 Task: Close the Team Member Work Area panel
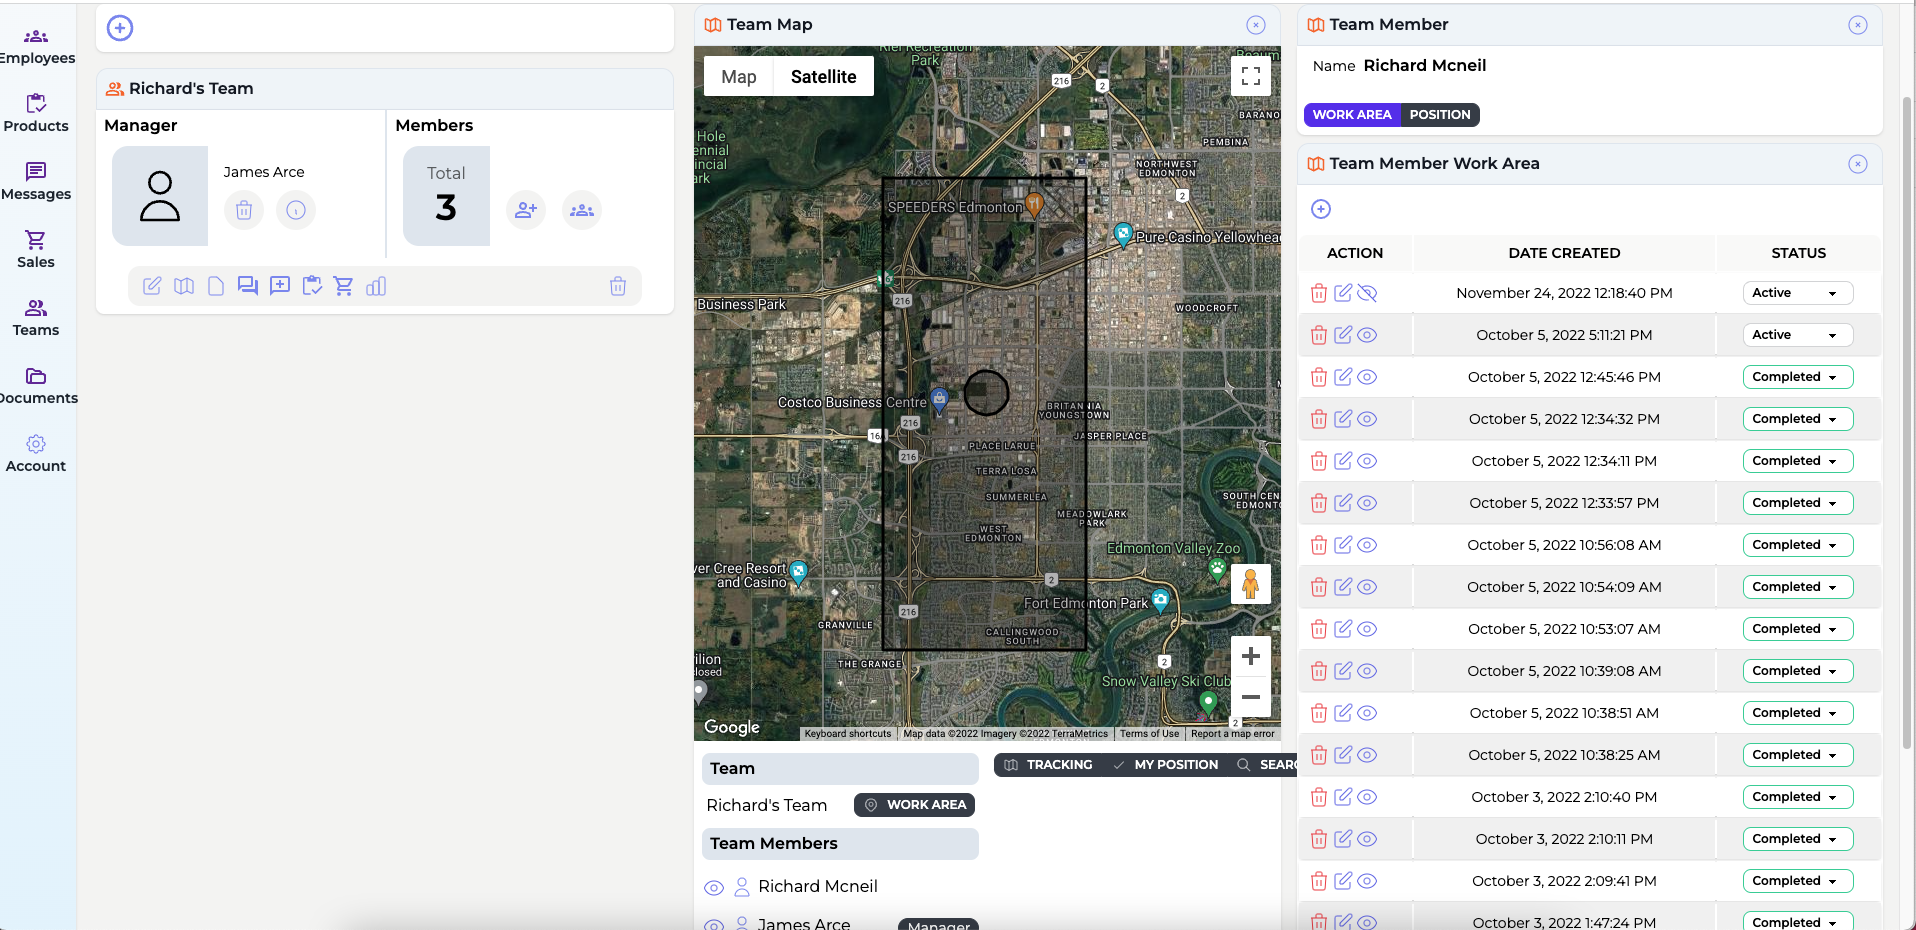tap(1858, 164)
